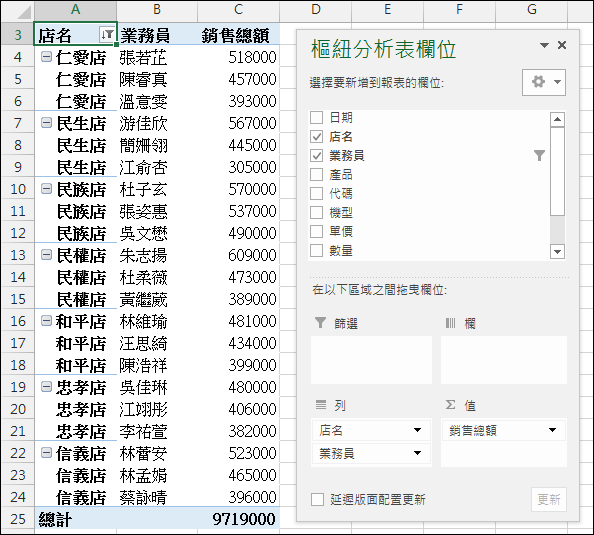The image size is (594, 535).
Task: Collapse the 民族店 group
Action: (x=46, y=189)
